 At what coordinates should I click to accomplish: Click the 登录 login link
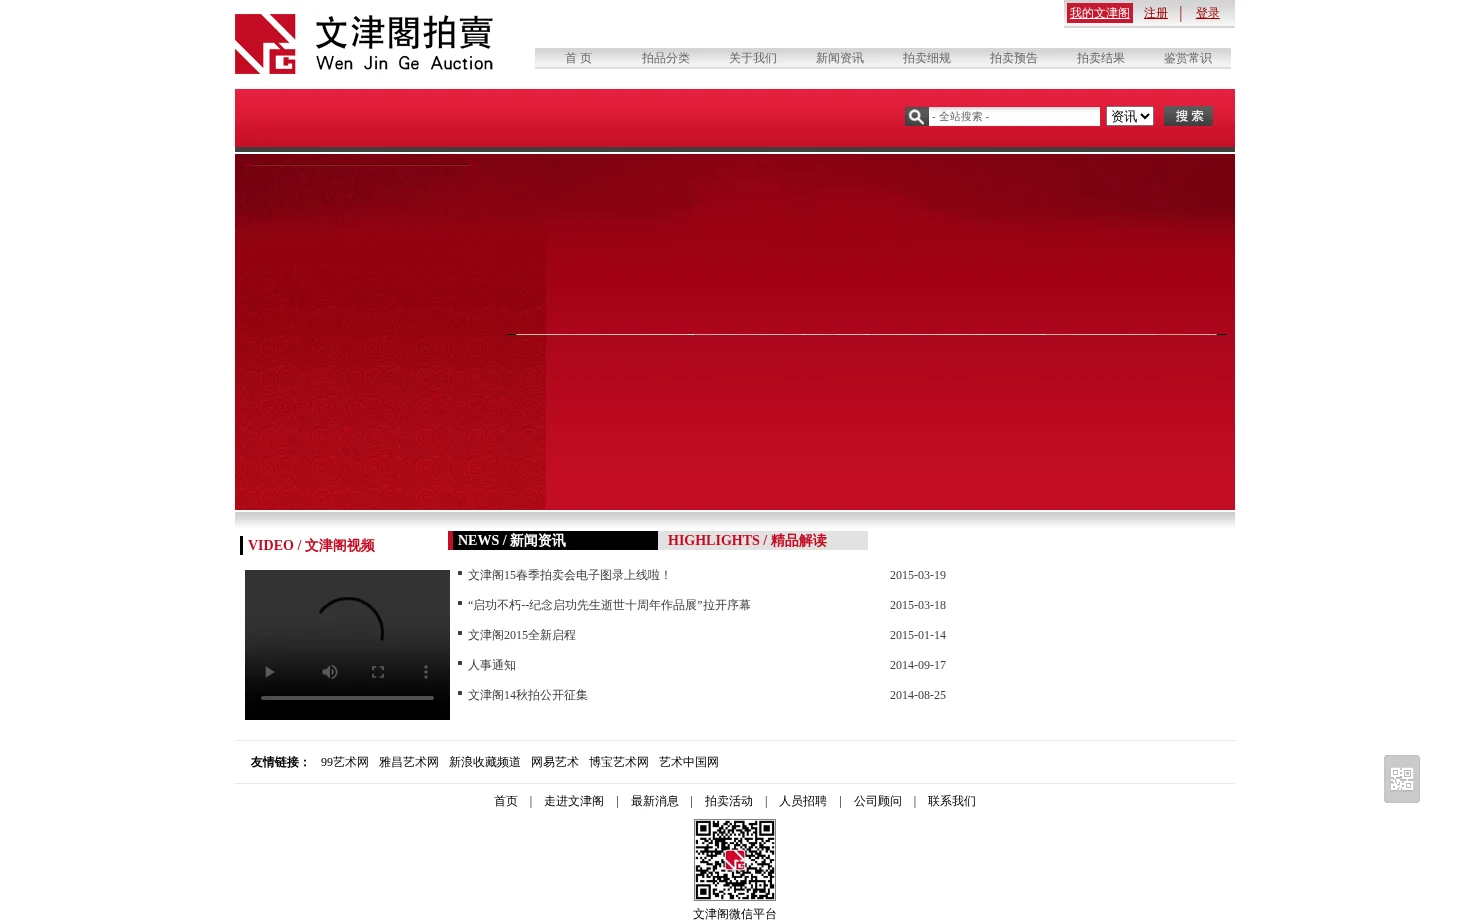tap(1208, 13)
